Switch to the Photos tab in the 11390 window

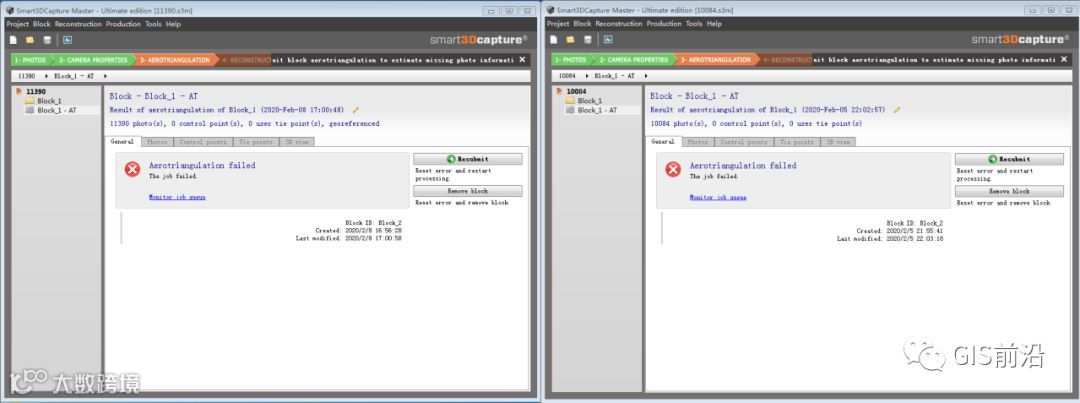coord(157,142)
